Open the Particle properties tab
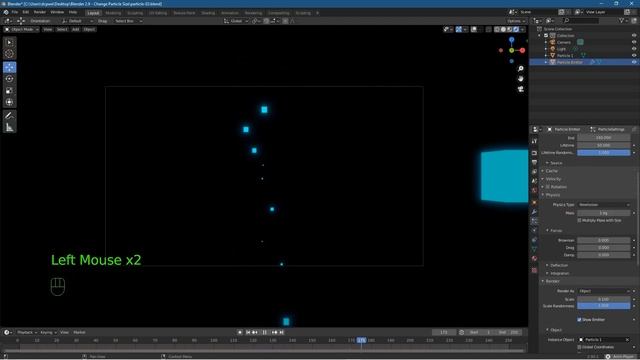Screen dimensions: 640x360 pos(534,221)
